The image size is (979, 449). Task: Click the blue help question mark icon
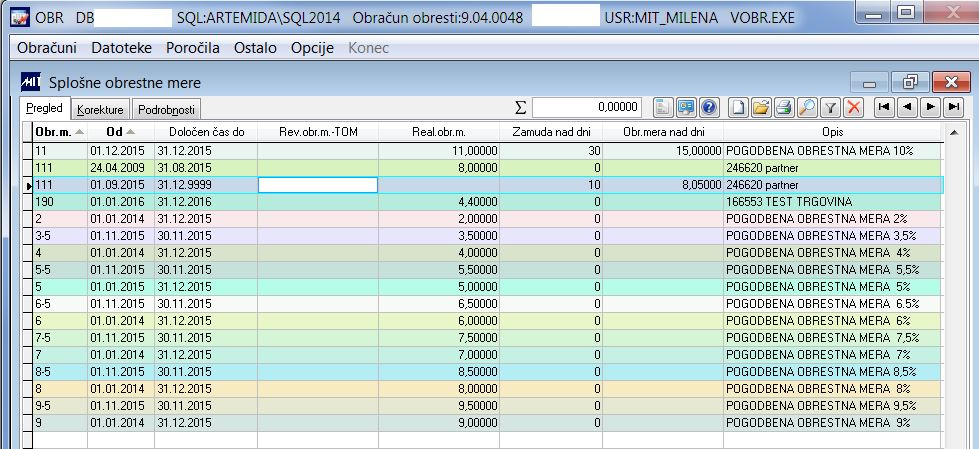(x=708, y=108)
